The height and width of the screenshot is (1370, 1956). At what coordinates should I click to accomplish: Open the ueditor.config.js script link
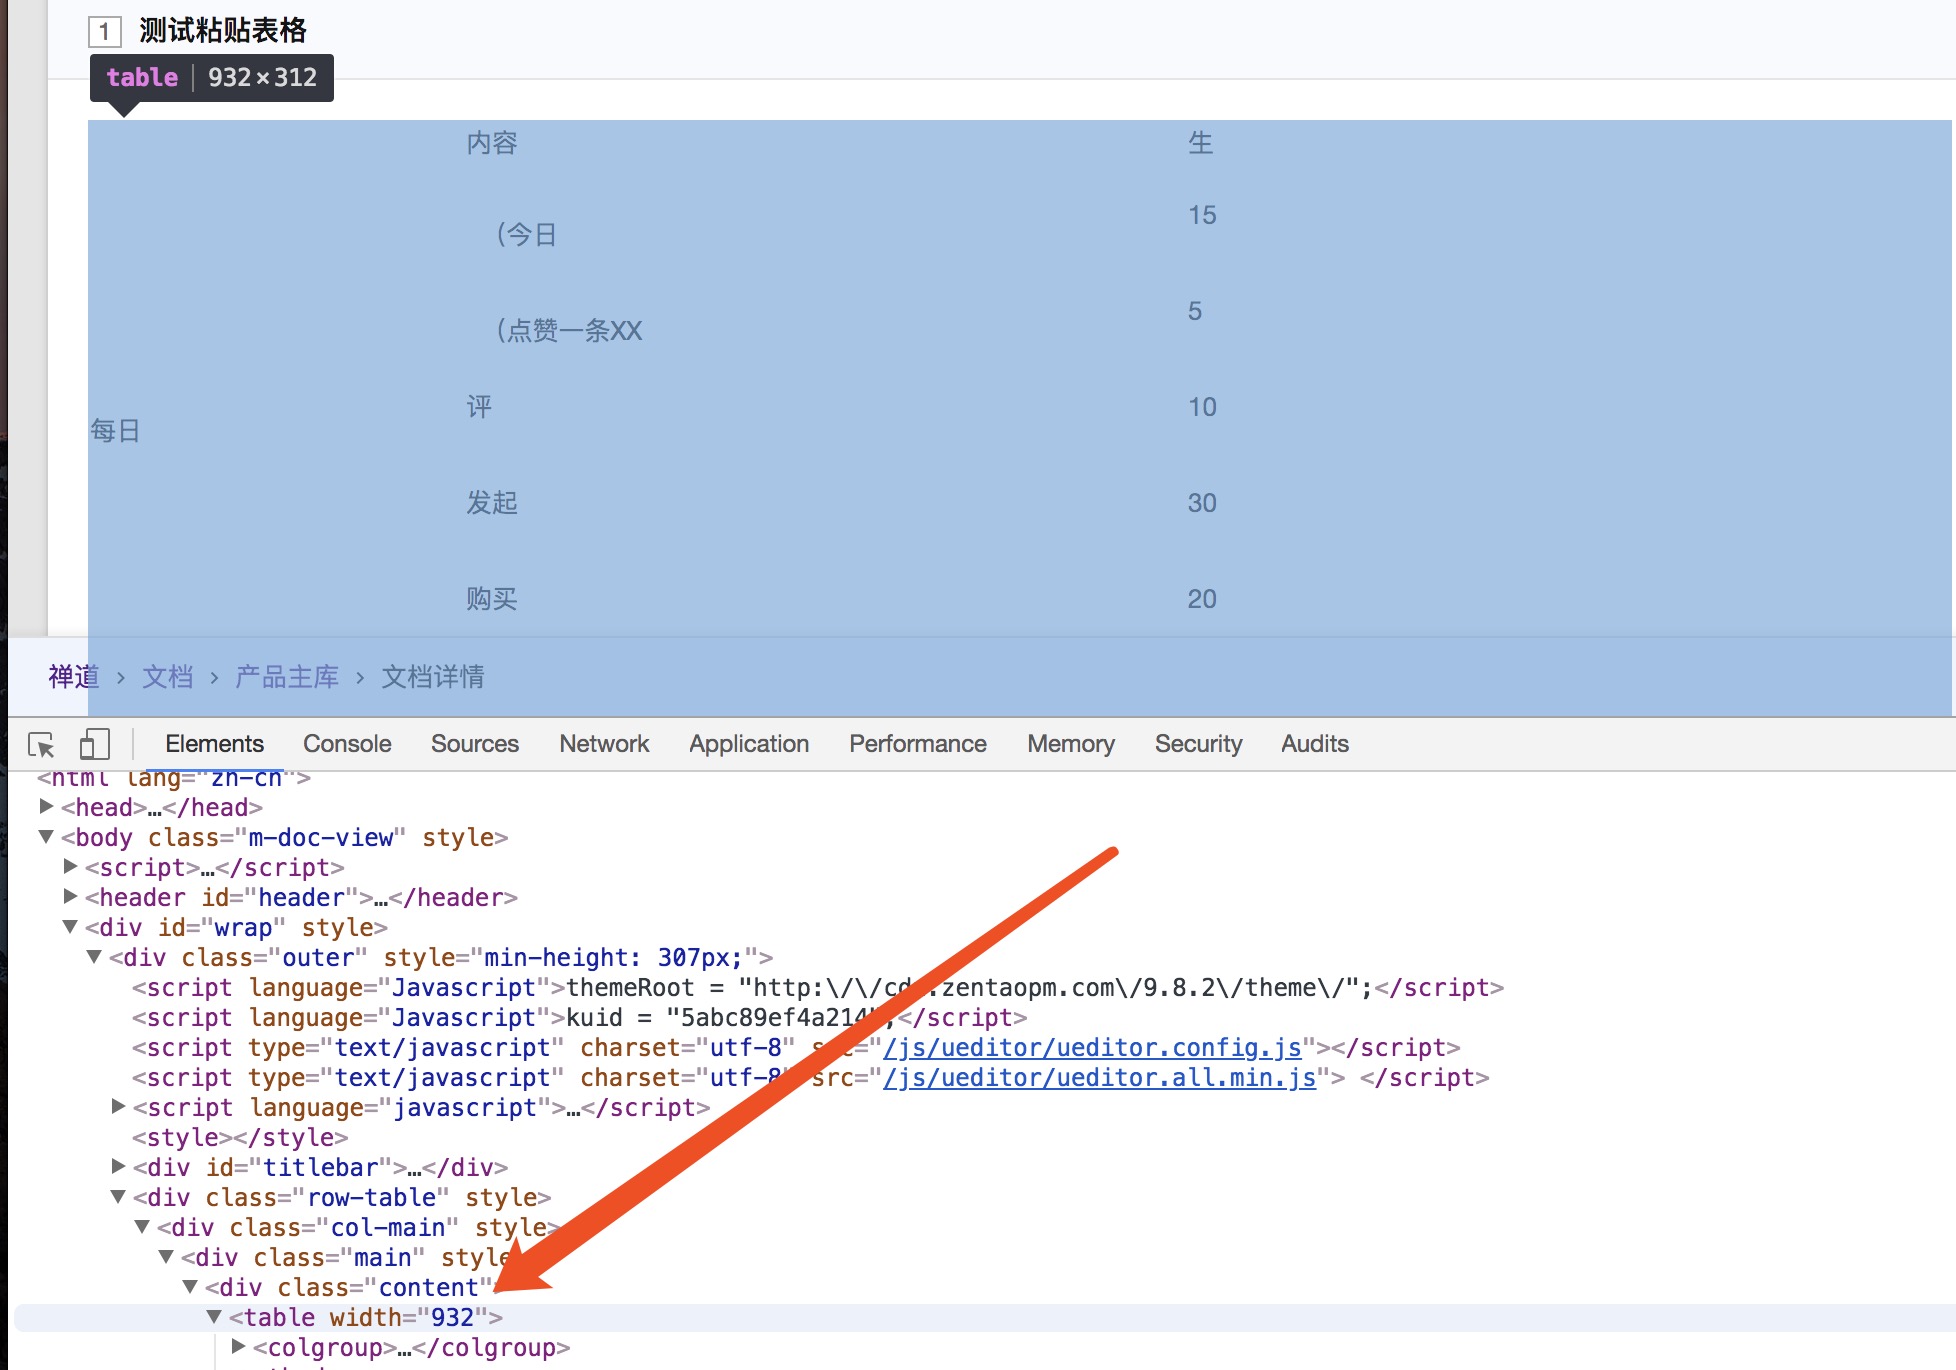(x=1092, y=1047)
